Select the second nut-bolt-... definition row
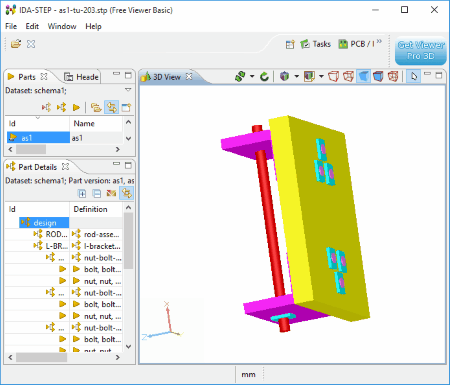The width and height of the screenshot is (450, 385). click(96, 293)
